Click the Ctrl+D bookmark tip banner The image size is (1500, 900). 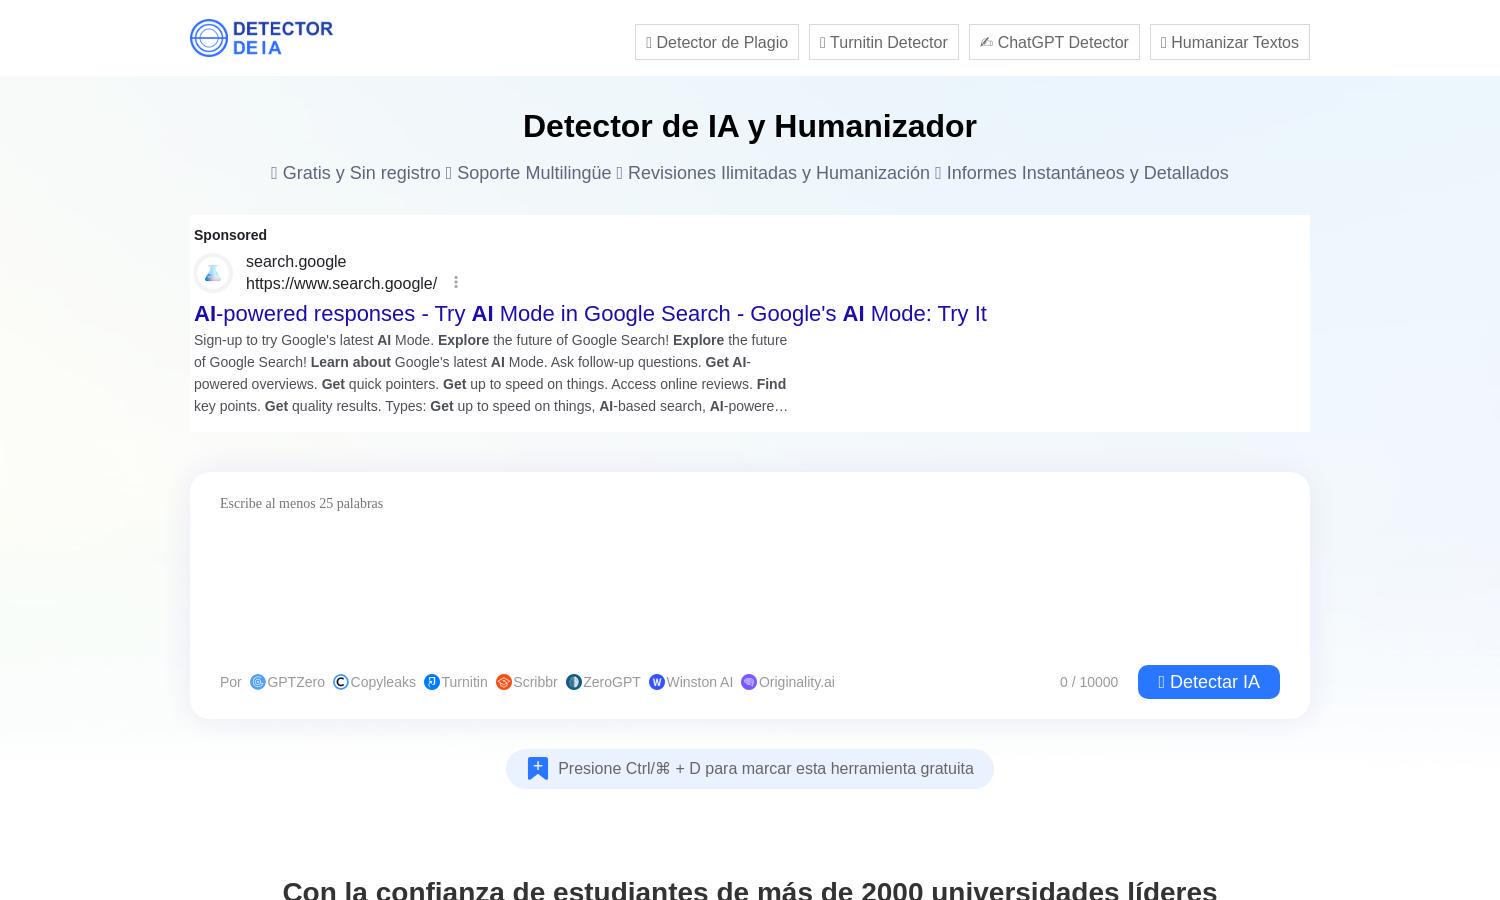point(750,769)
